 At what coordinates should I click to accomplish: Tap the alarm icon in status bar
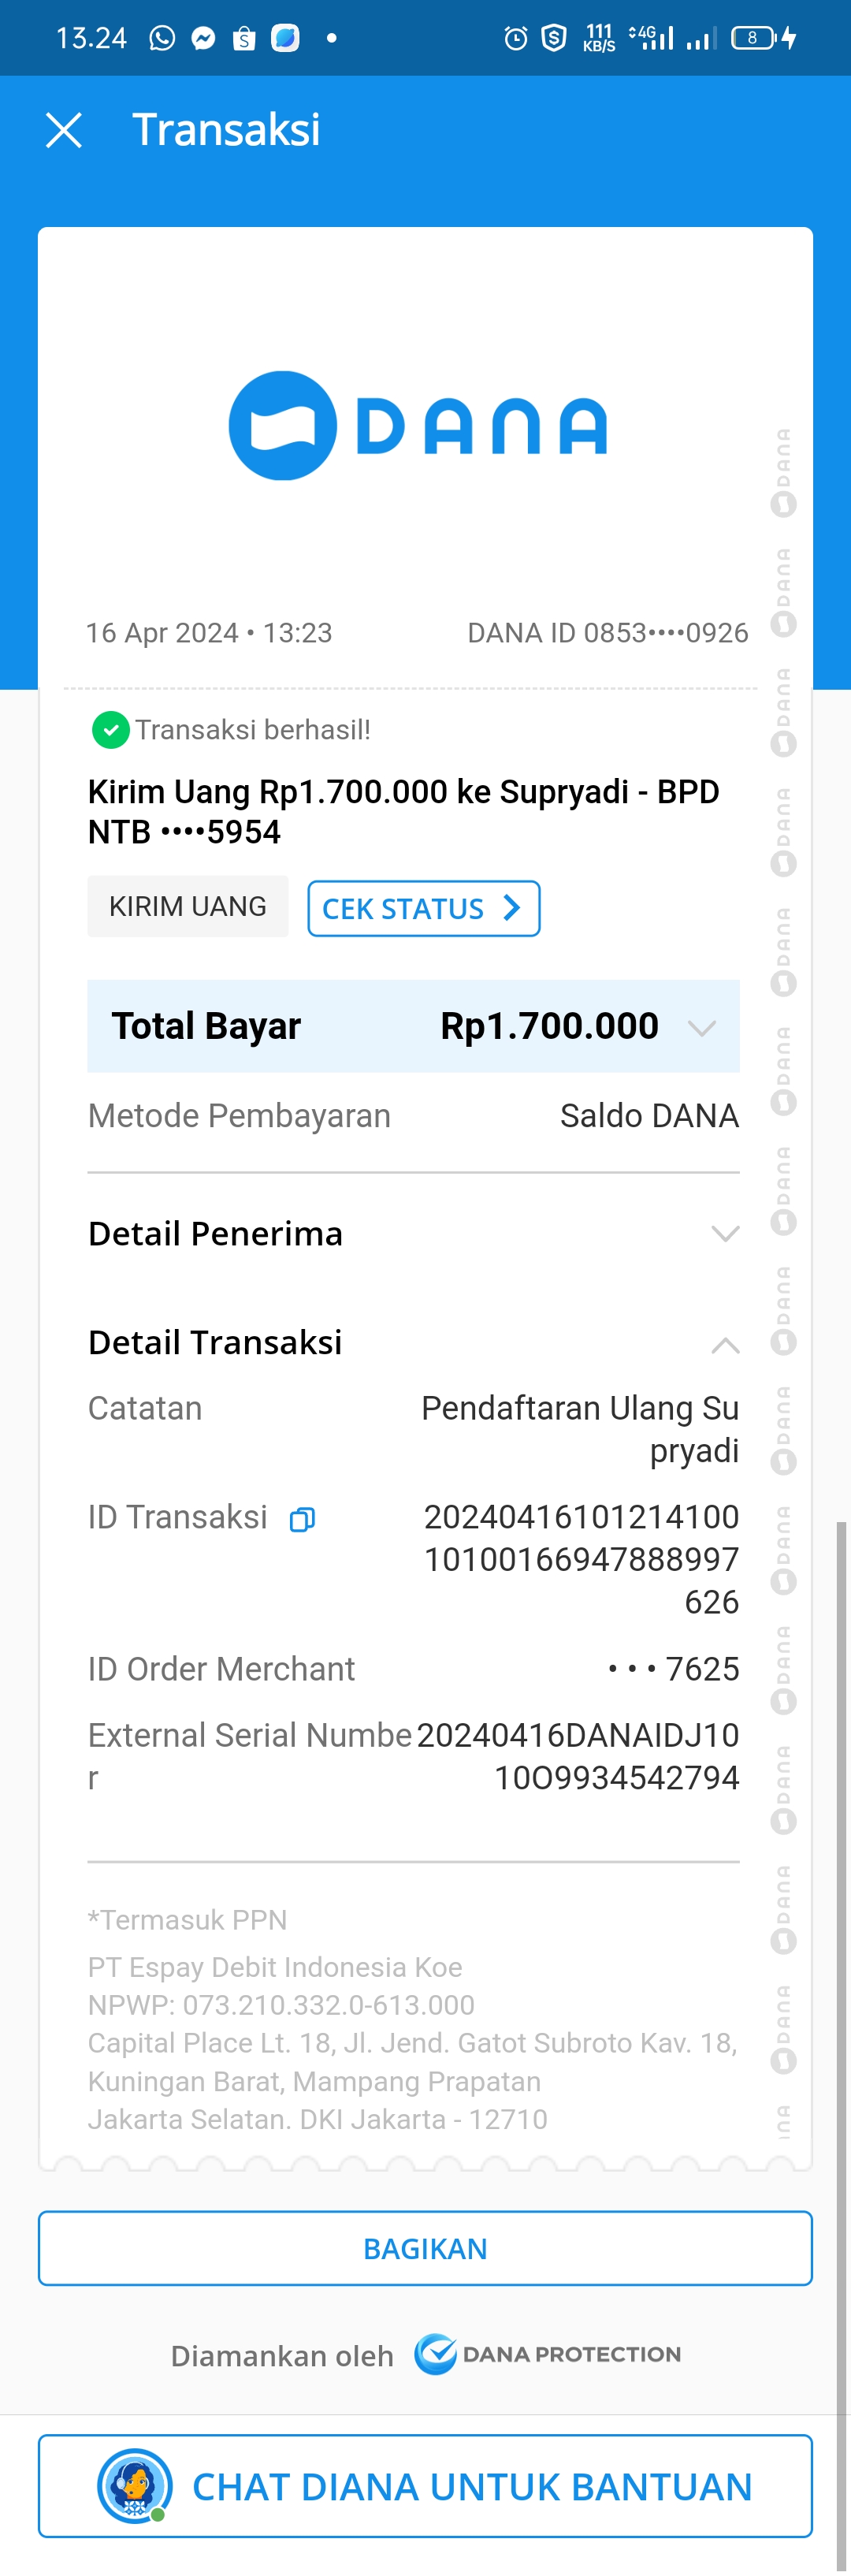coord(516,38)
